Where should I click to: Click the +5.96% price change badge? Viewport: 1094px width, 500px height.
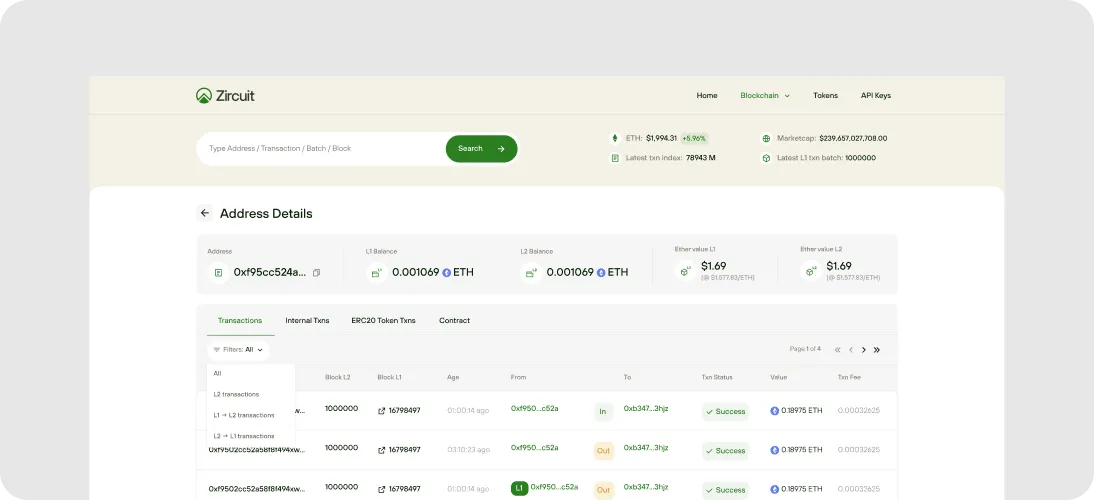tap(694, 138)
